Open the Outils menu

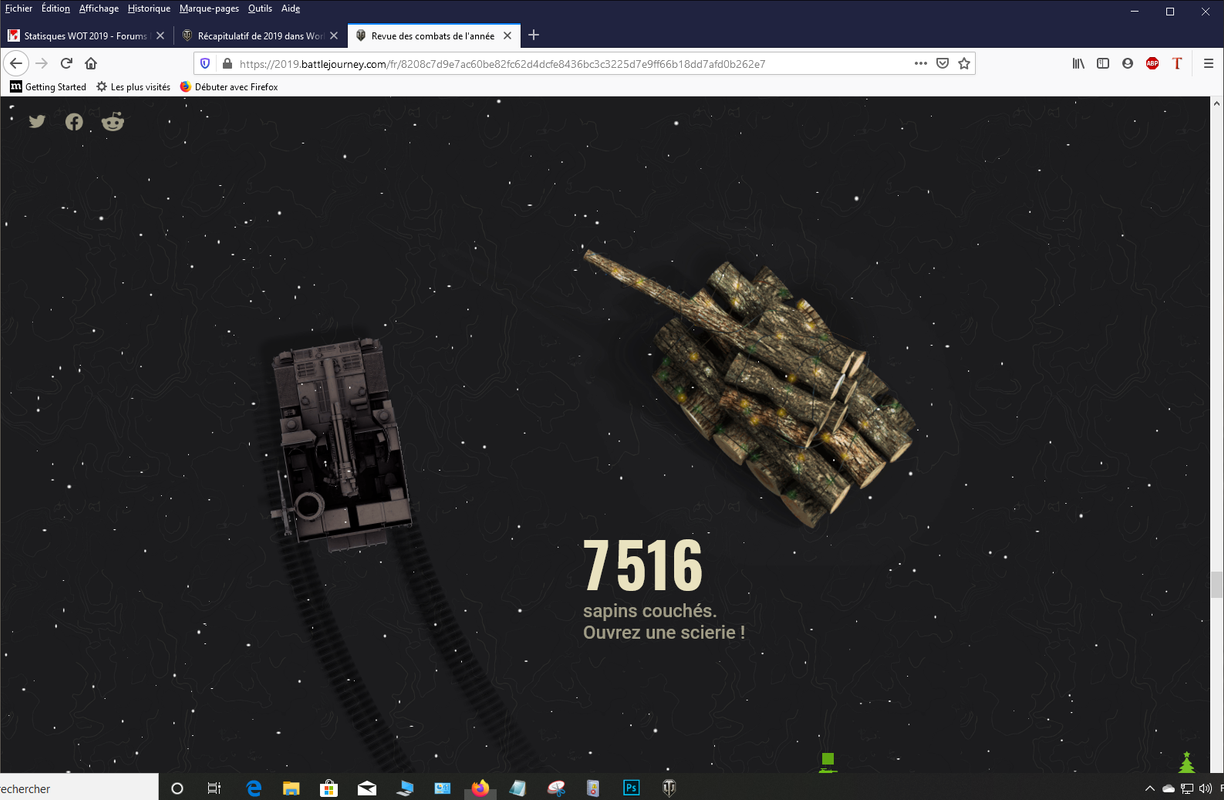[260, 8]
